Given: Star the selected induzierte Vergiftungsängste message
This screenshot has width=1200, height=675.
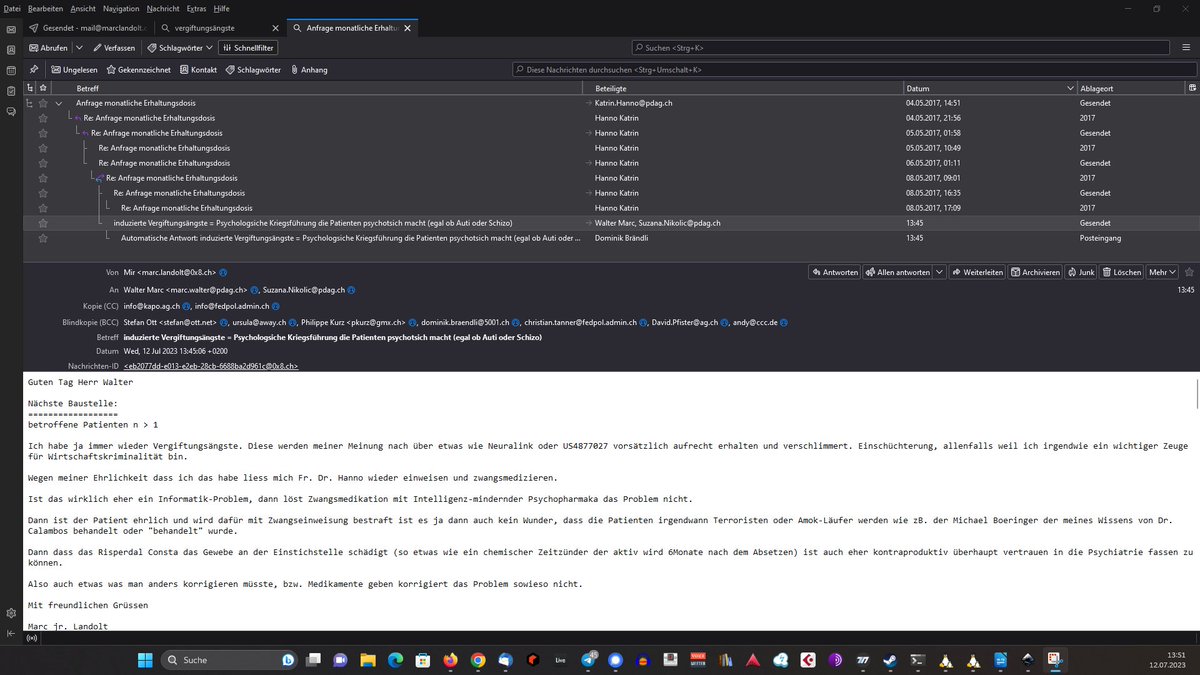Looking at the screenshot, I should tap(43, 223).
